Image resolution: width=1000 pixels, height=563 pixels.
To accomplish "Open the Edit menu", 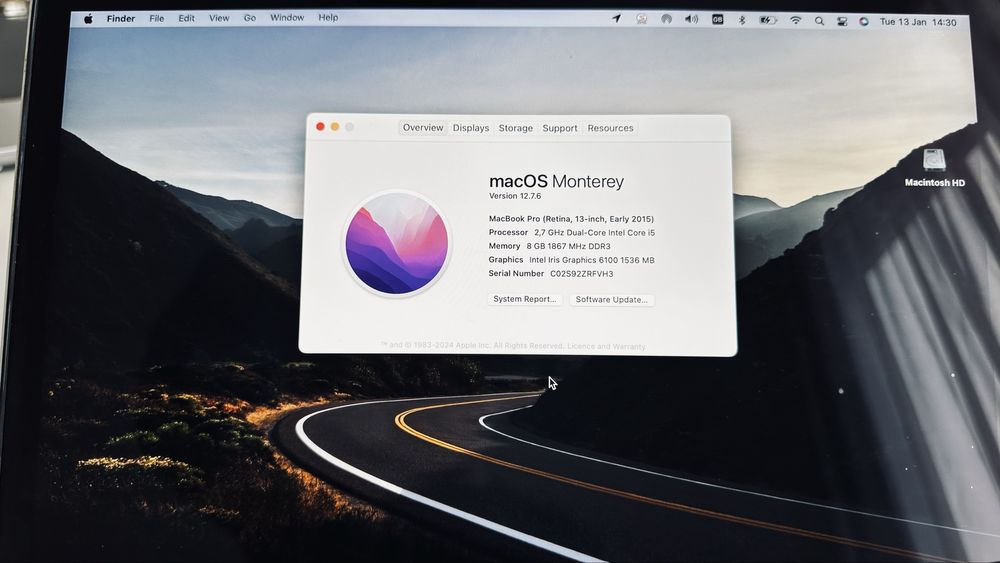I will click(186, 18).
